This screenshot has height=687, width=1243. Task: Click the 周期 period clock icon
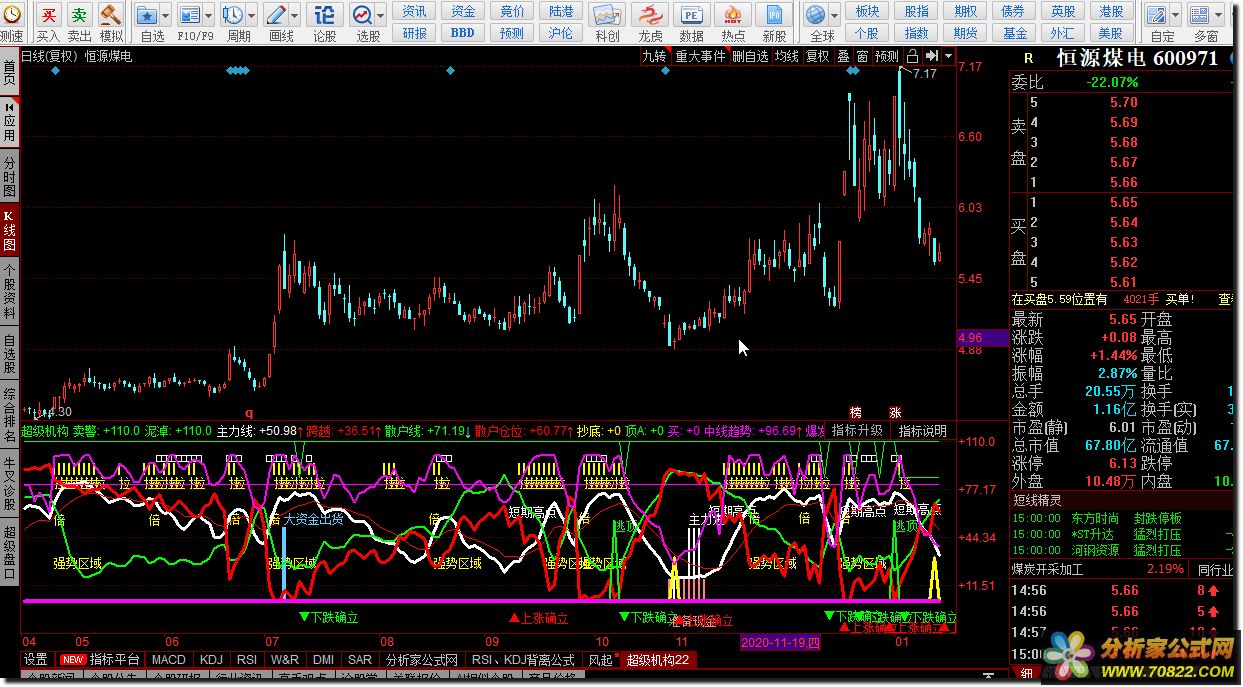click(231, 16)
